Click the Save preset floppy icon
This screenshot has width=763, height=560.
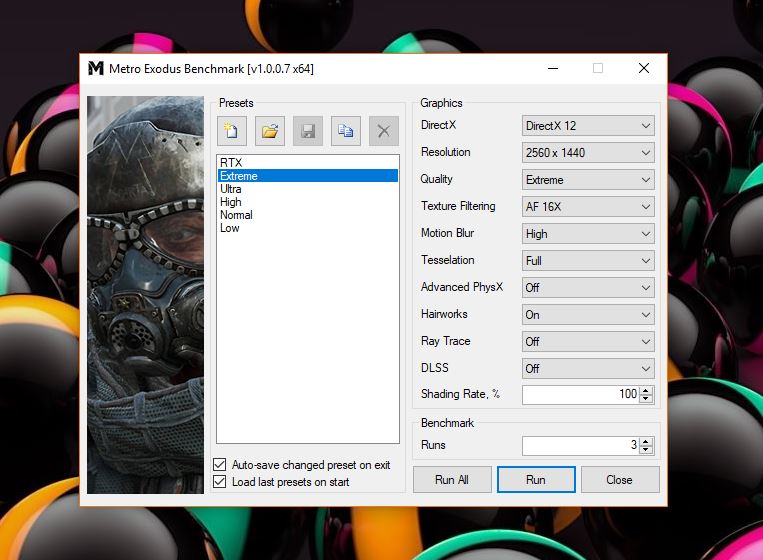tap(308, 131)
